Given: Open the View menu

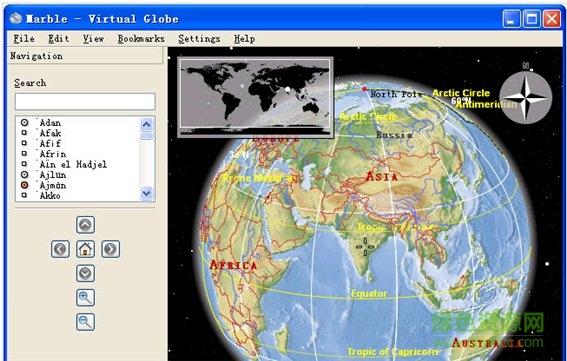Looking at the screenshot, I should [93, 39].
